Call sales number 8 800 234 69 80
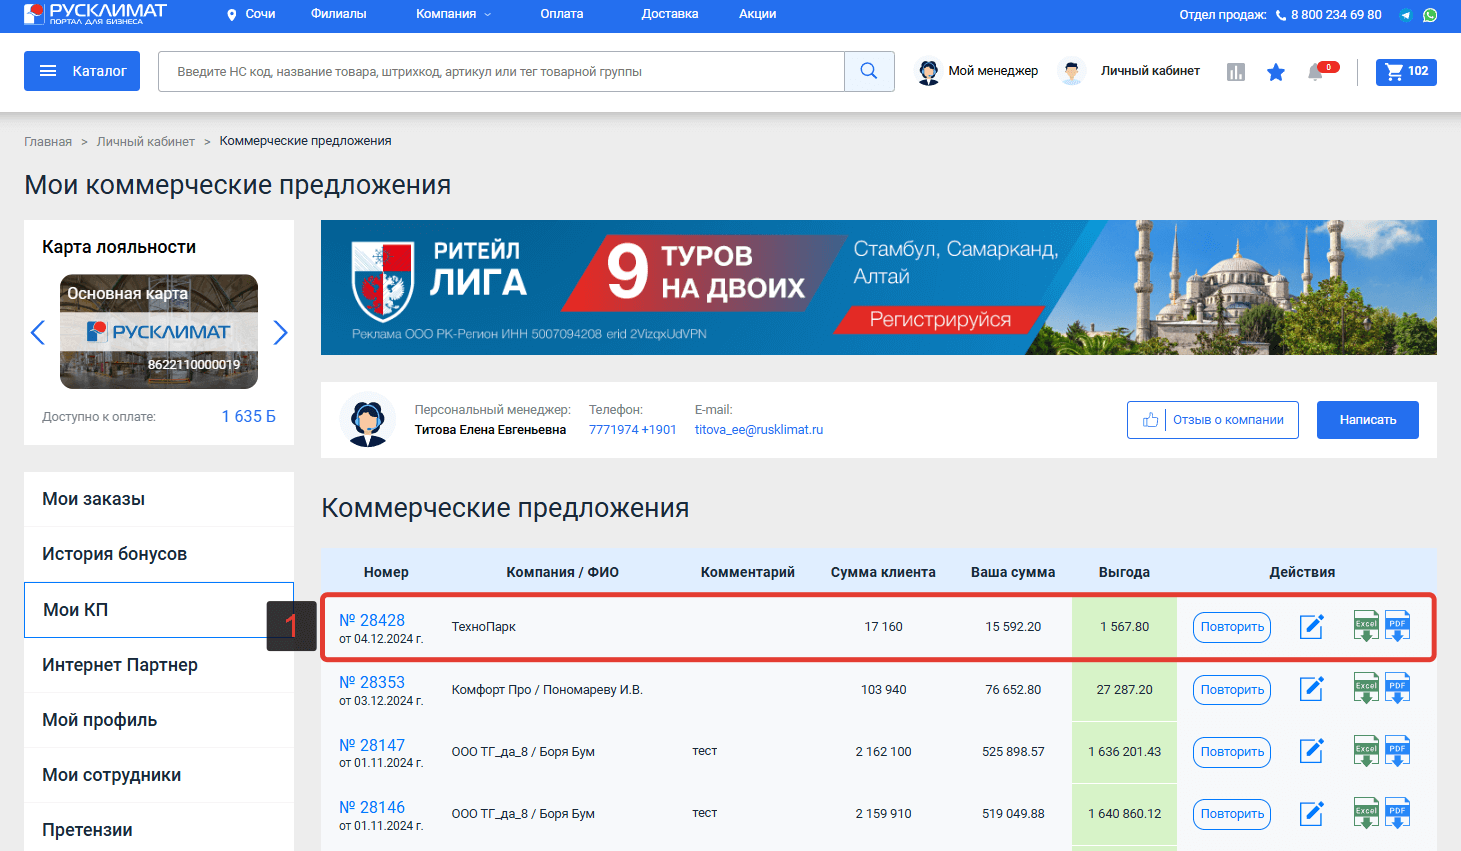Screen dimensions: 1461x851 coord(1336,15)
